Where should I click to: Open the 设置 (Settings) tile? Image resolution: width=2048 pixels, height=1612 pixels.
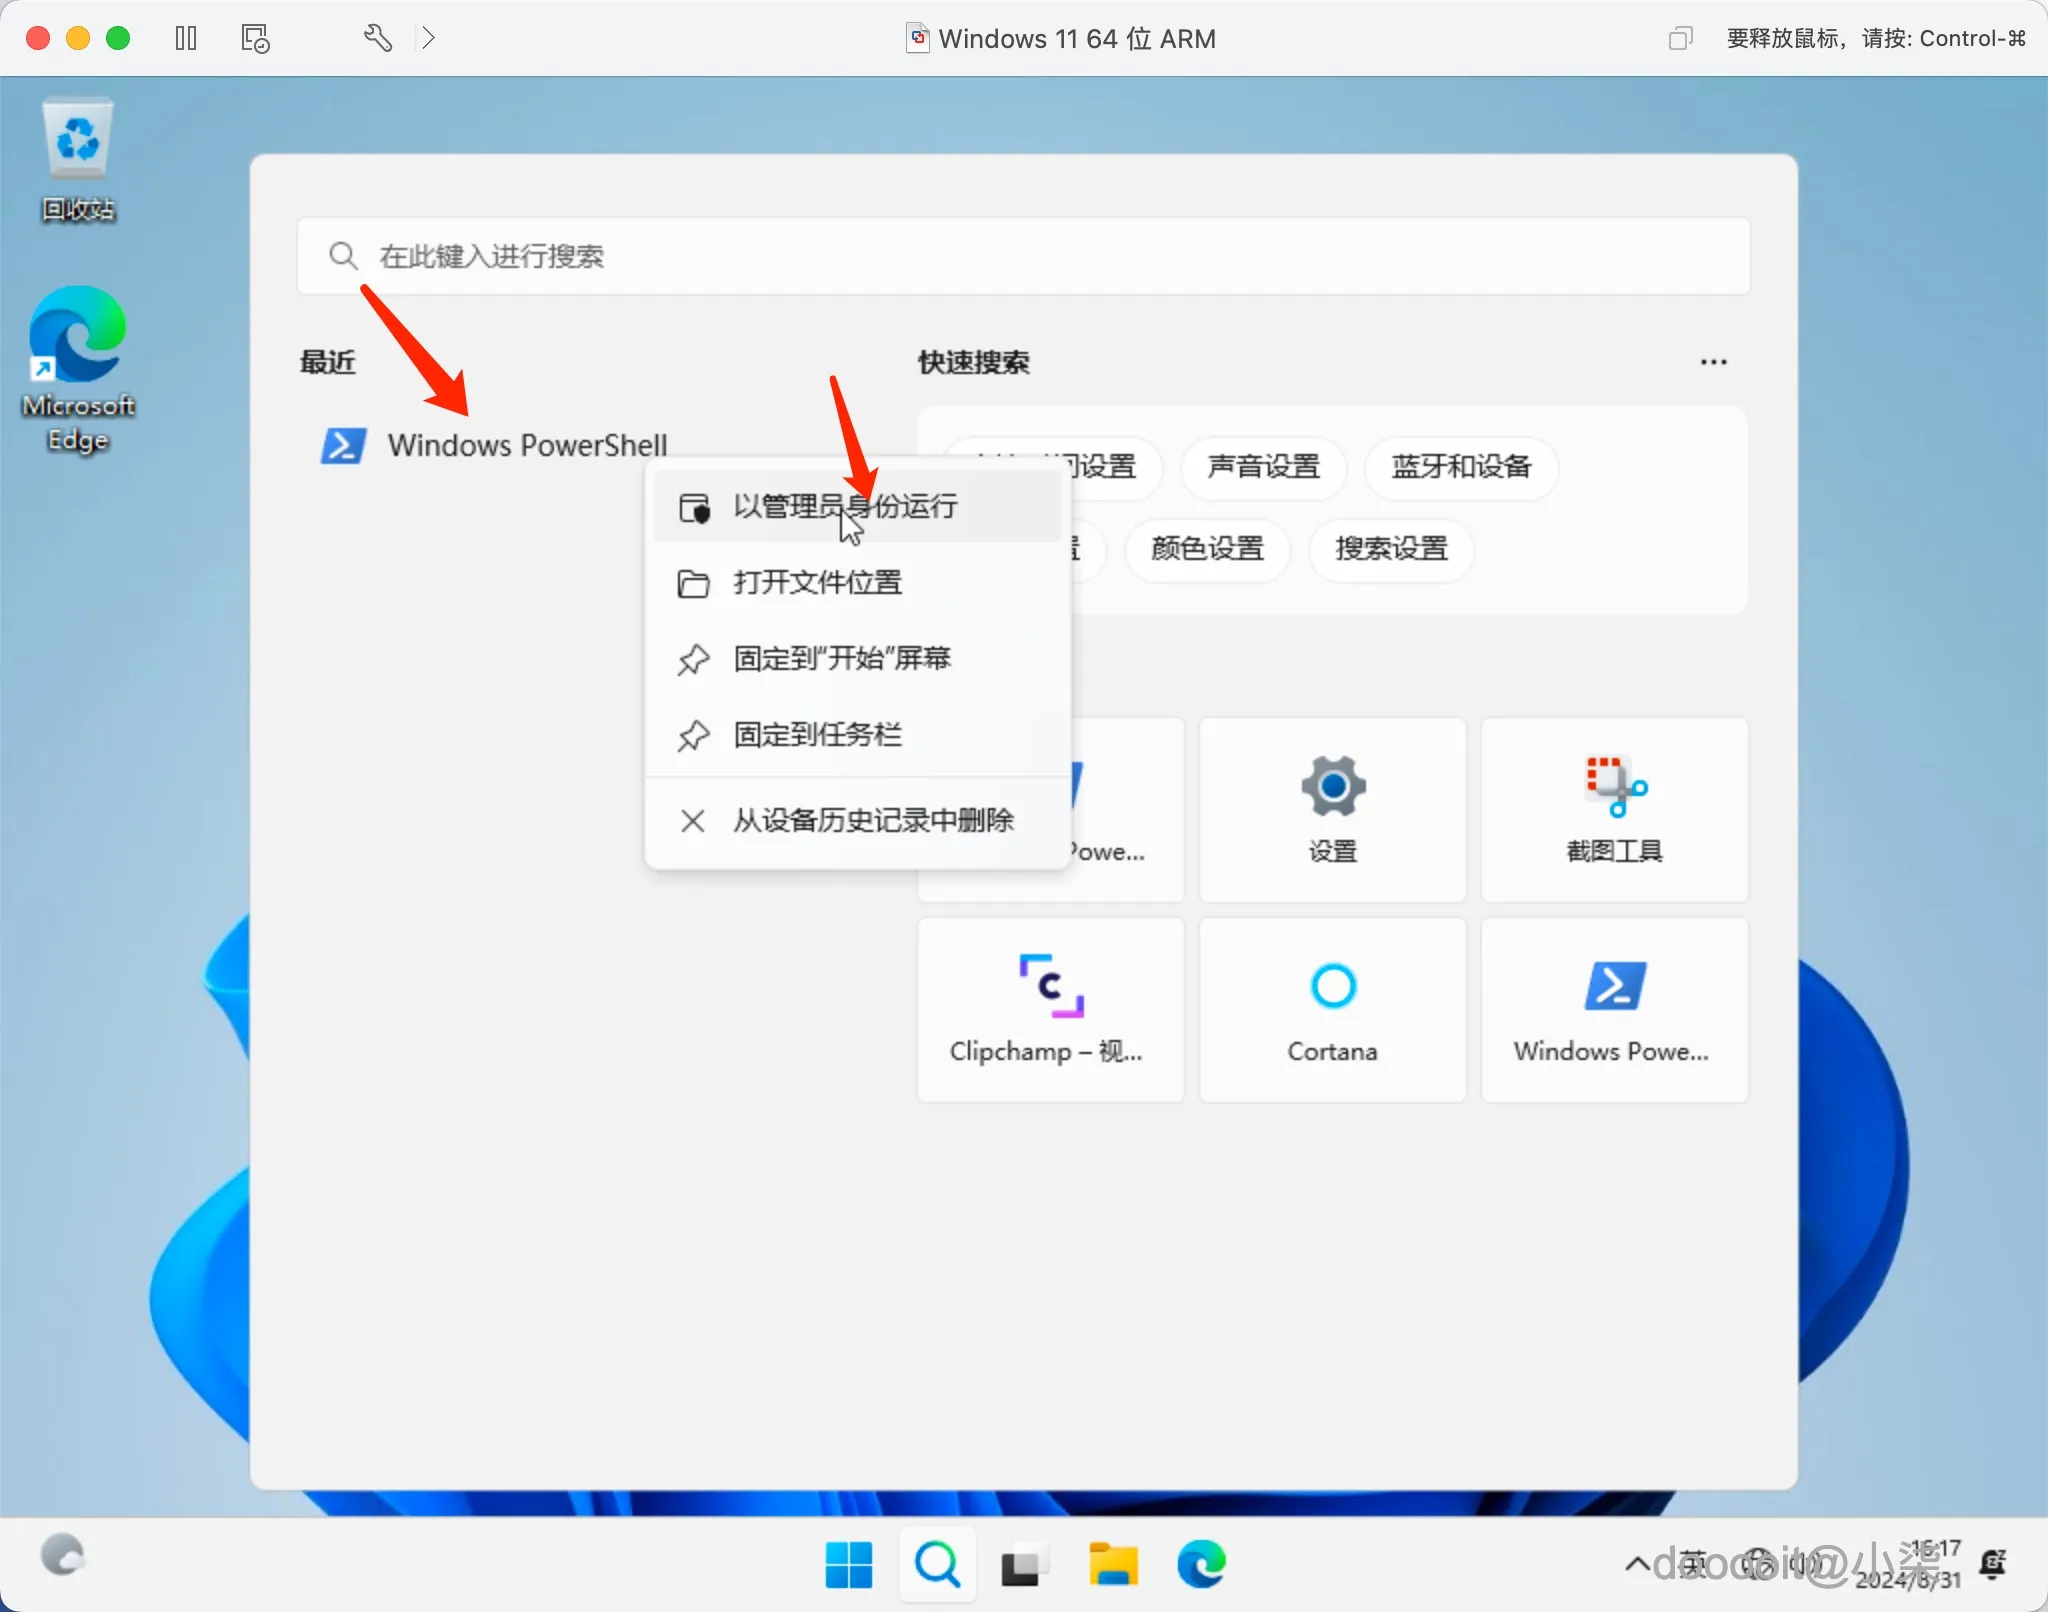(1331, 808)
